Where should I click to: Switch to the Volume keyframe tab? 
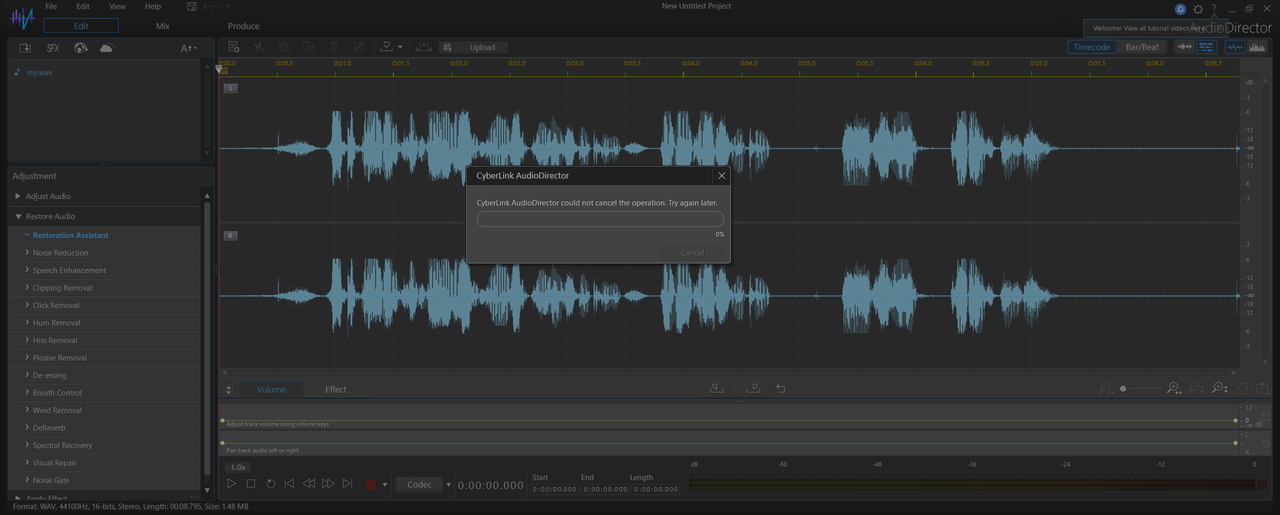[x=271, y=389]
